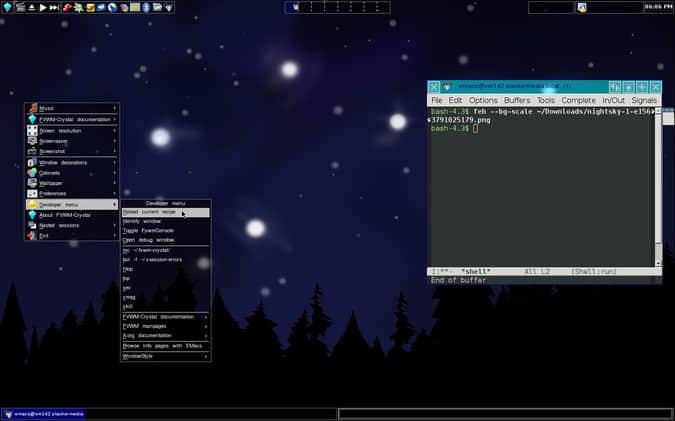Click the fast-forward icon in top panel
The image size is (675, 421).
point(53,7)
